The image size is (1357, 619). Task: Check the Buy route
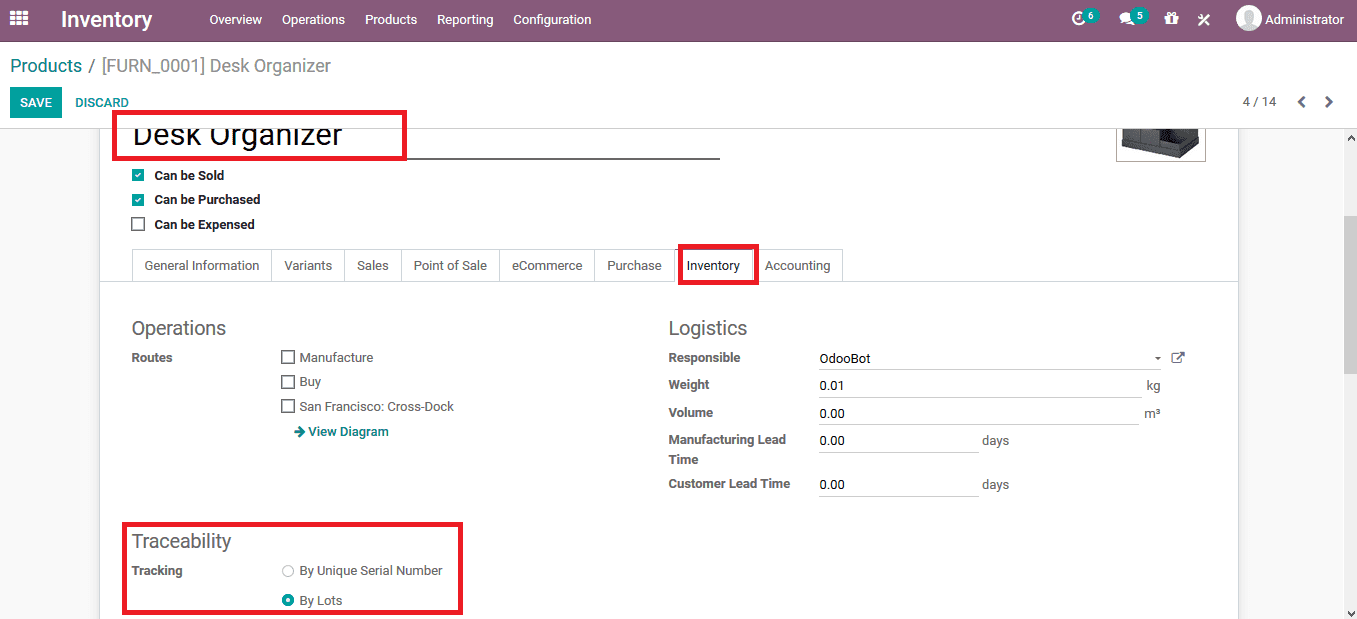pos(288,382)
